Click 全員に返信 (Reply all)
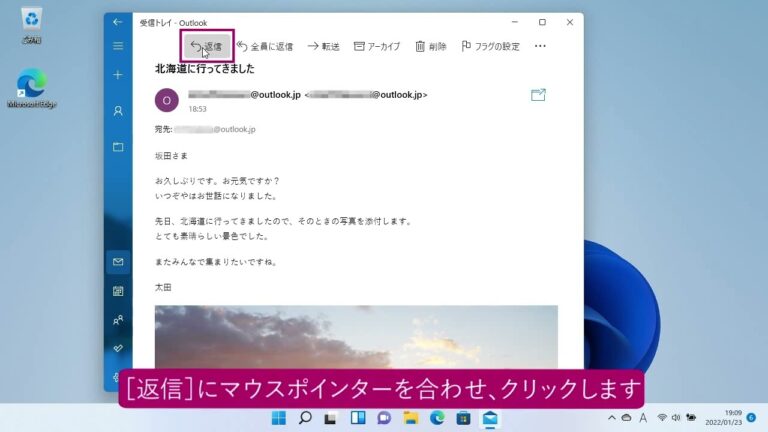The height and width of the screenshot is (432, 768). 265,47
